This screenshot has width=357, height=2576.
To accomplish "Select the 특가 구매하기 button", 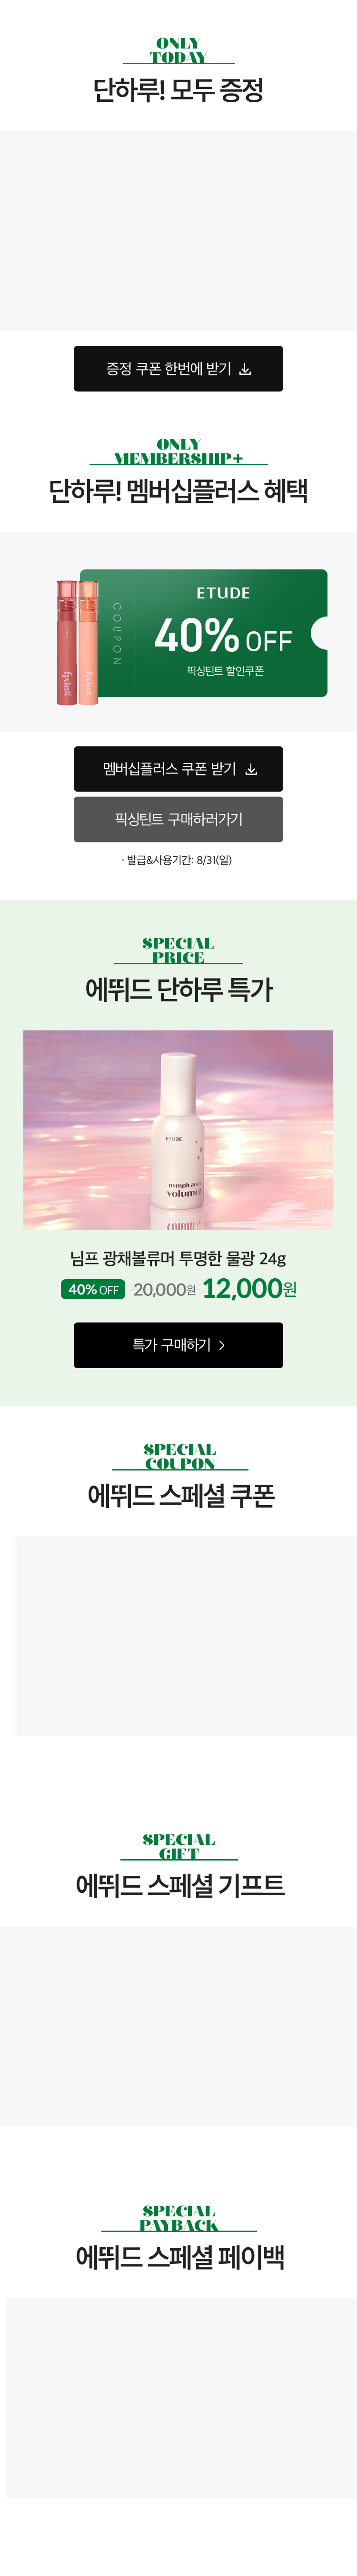I will pos(178,1345).
